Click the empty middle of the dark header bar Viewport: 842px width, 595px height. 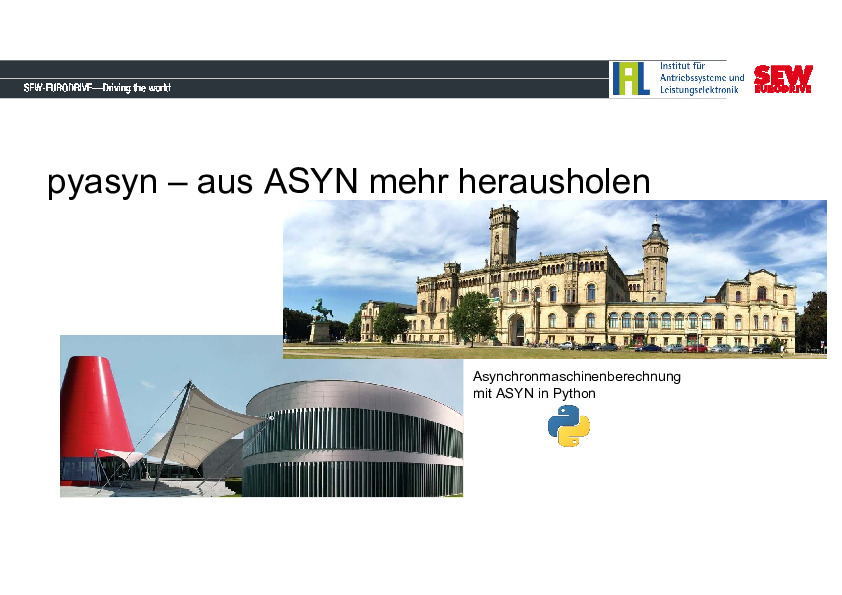(390, 88)
